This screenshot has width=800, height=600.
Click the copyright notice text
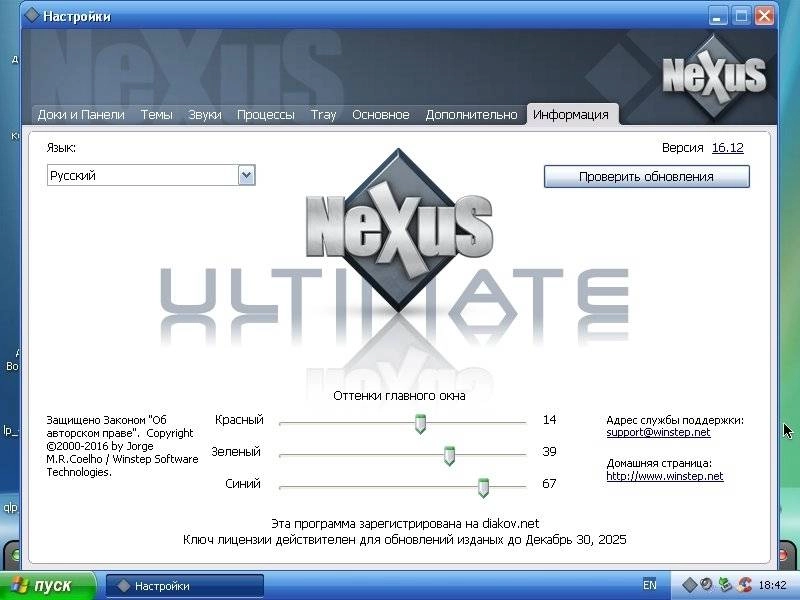point(122,446)
